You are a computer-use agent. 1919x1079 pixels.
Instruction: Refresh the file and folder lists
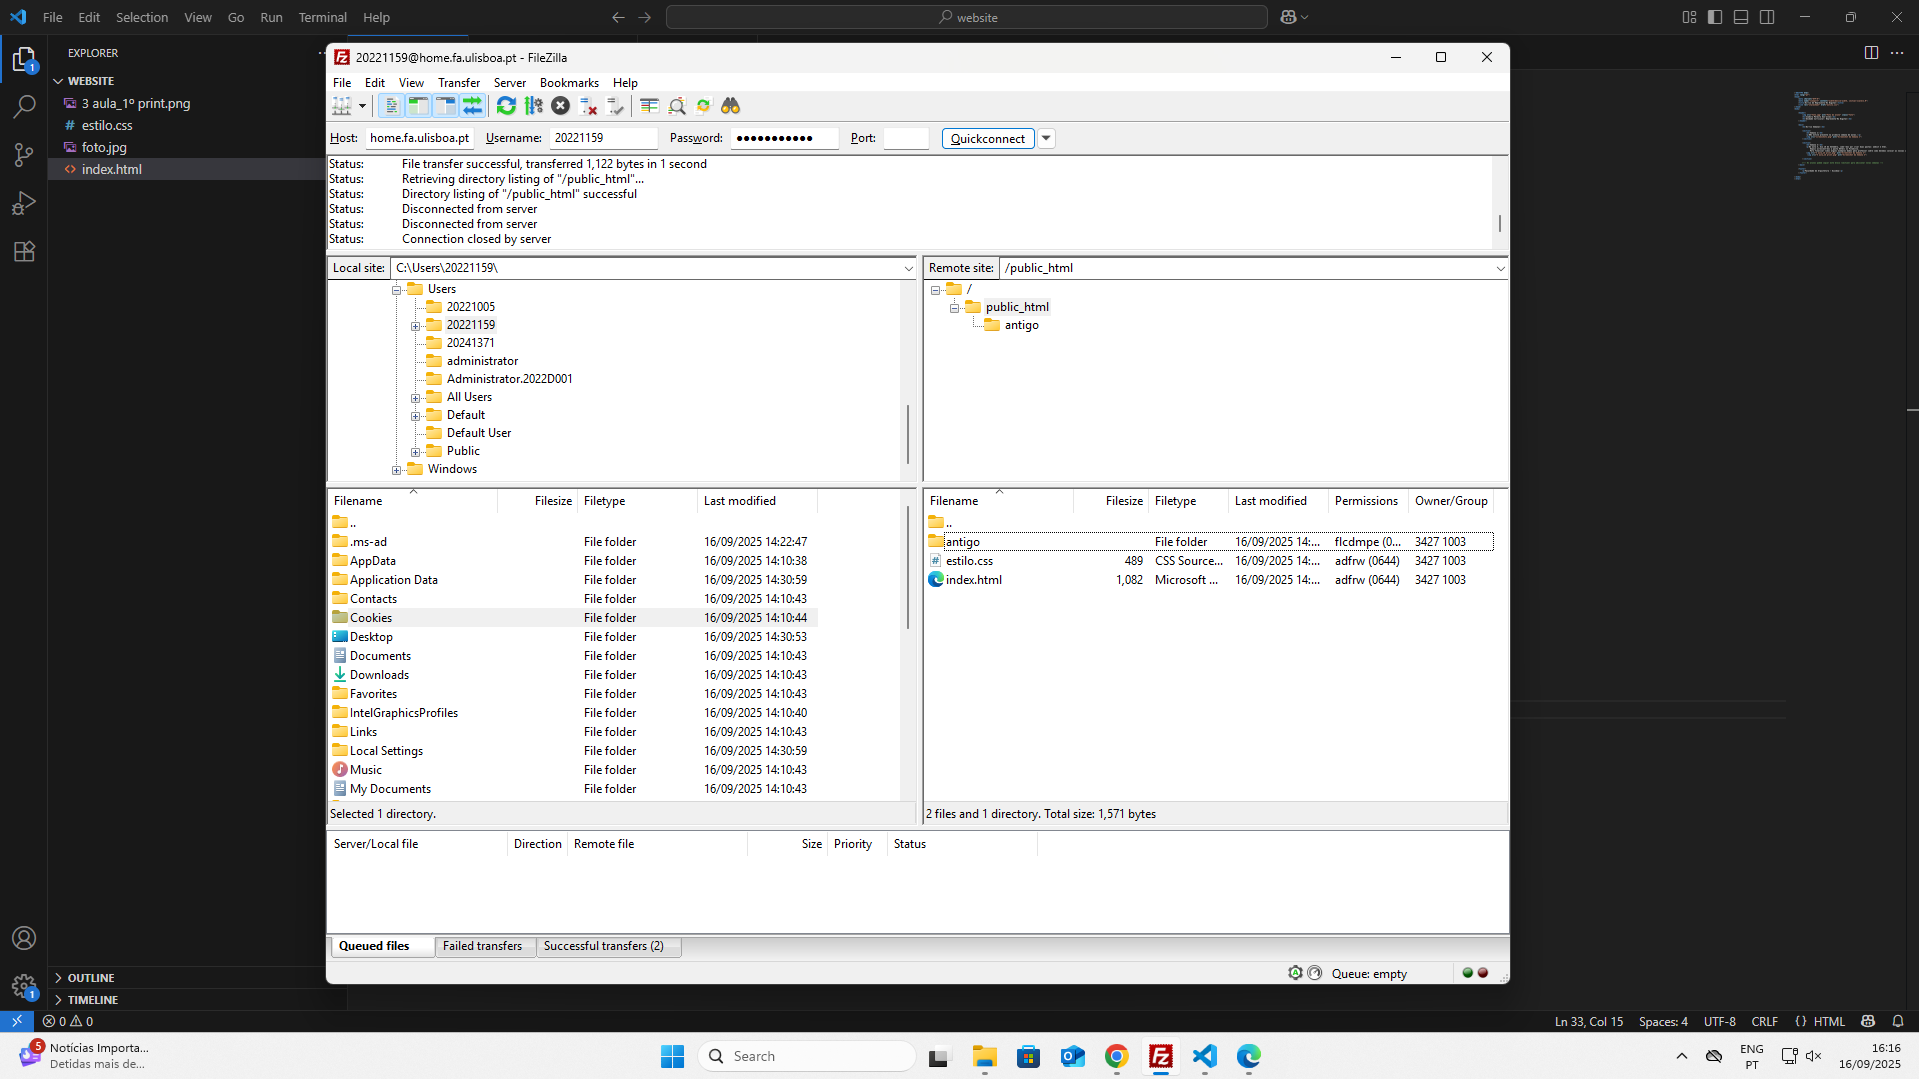506,106
